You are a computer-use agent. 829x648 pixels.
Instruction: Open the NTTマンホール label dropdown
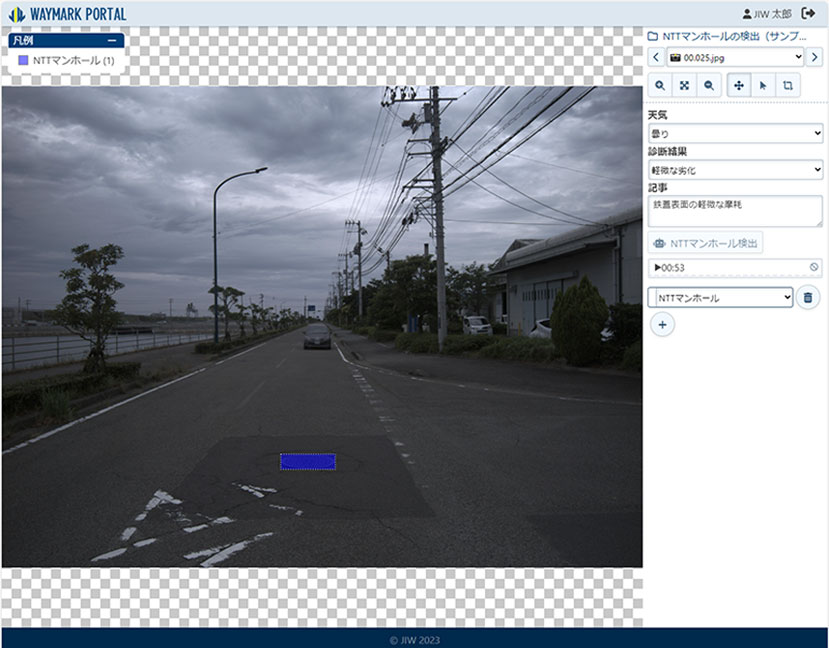tap(720, 296)
